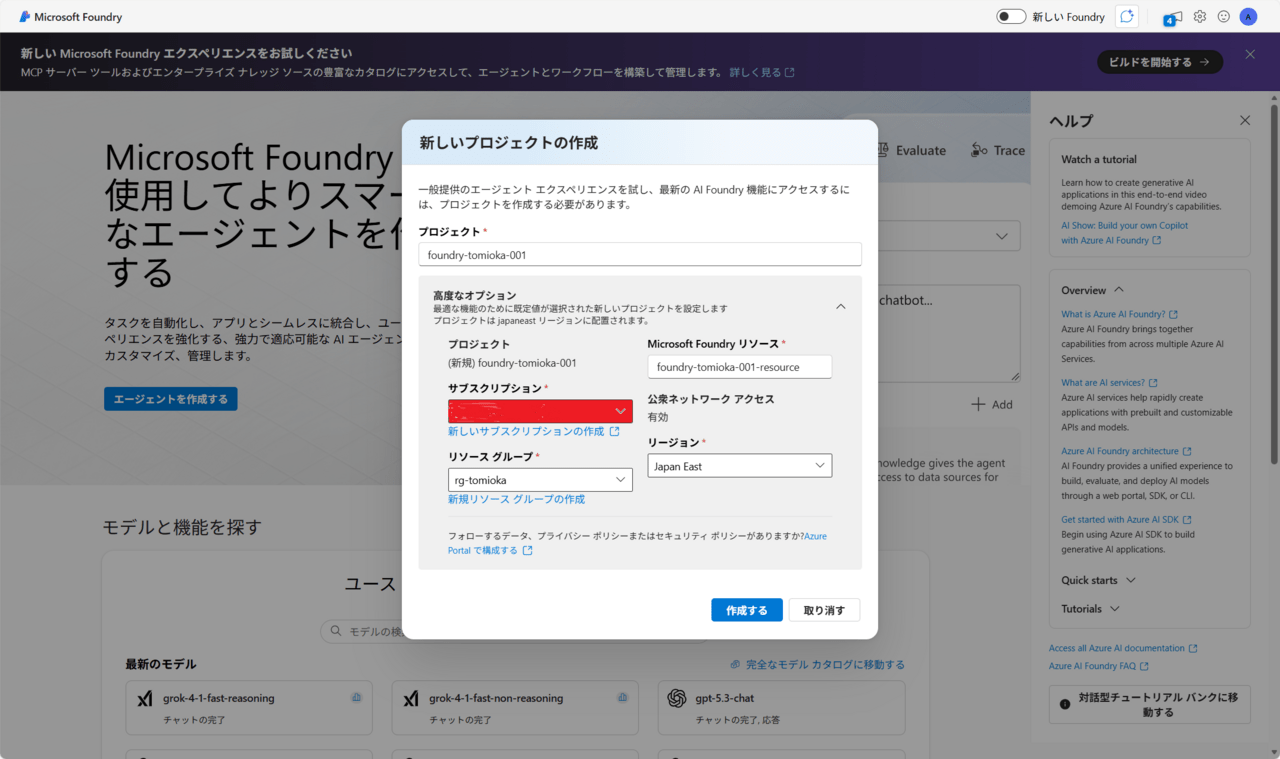Screen dimensions: 1280x759
Task: Click the Microsoft Foundry logo
Action: coord(70,17)
